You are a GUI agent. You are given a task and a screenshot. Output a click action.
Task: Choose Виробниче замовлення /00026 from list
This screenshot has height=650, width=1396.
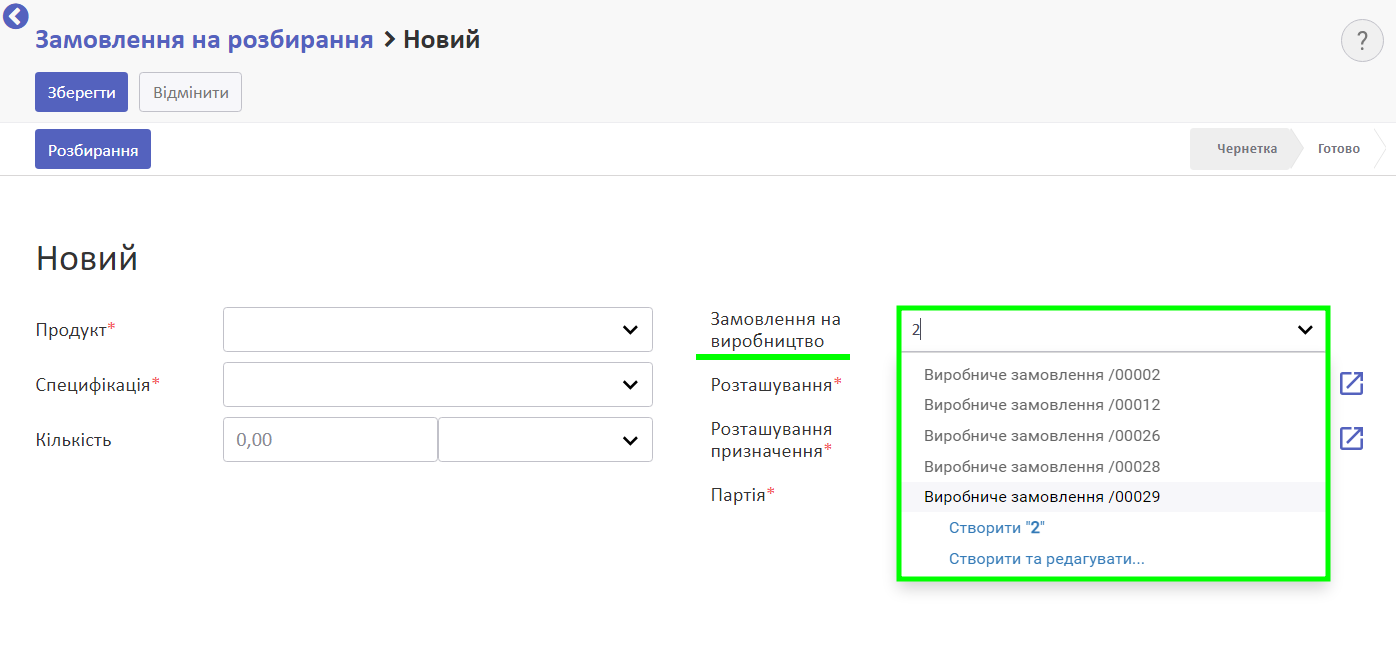pyautogui.click(x=1041, y=436)
